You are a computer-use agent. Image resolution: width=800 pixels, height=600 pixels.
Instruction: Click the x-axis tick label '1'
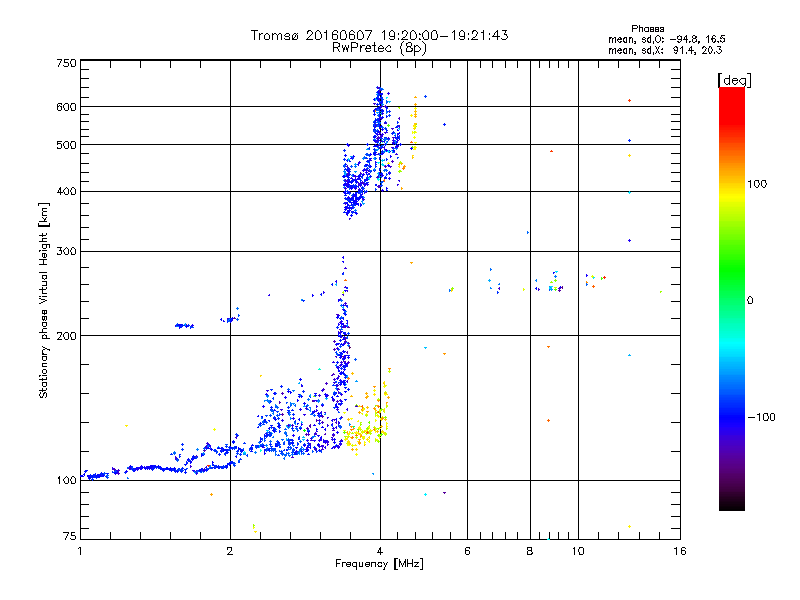[x=80, y=551]
